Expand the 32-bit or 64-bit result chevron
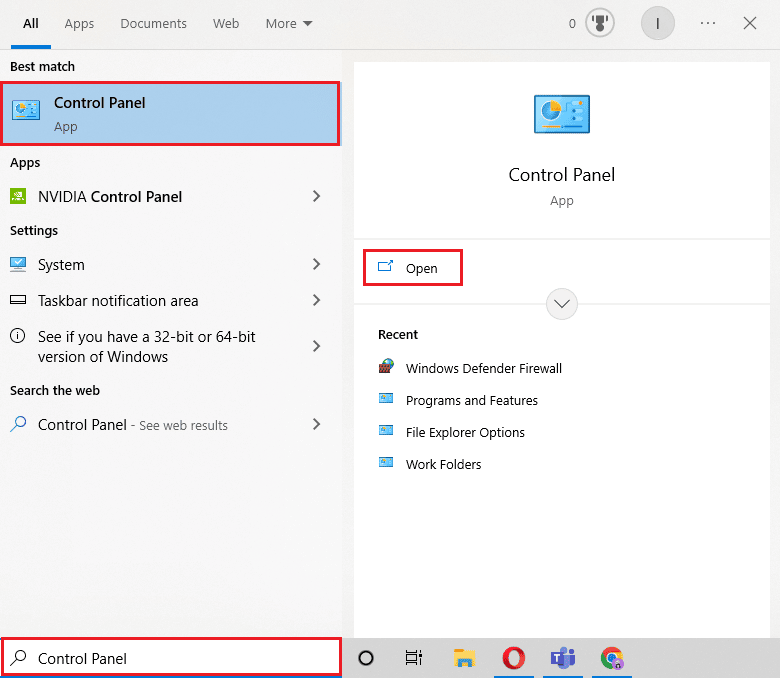This screenshot has height=678, width=780. coord(316,346)
